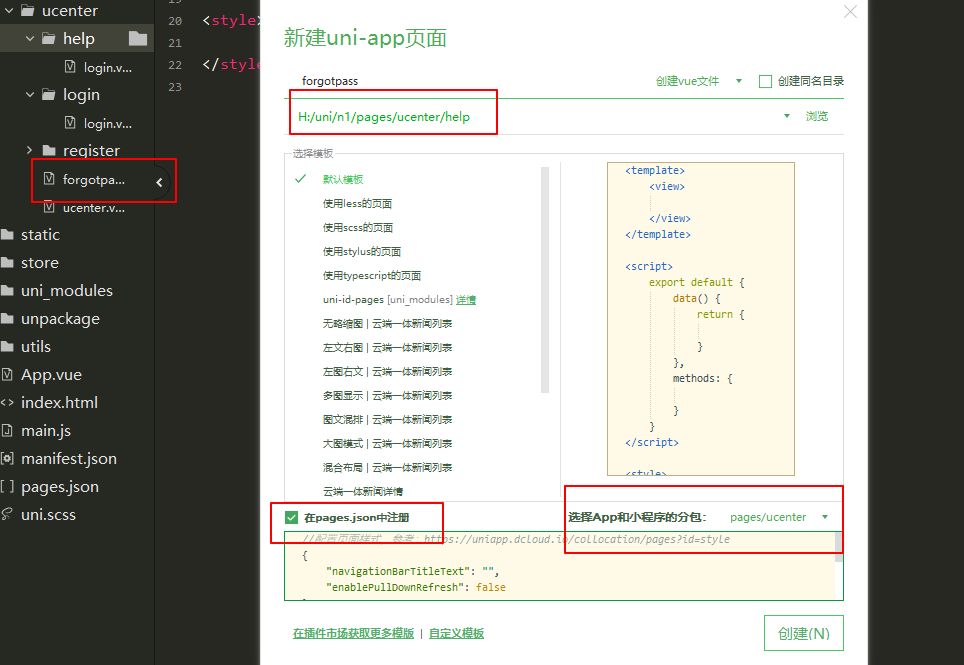The image size is (964, 665).
Task: Open the static folder
Action: tap(40, 235)
